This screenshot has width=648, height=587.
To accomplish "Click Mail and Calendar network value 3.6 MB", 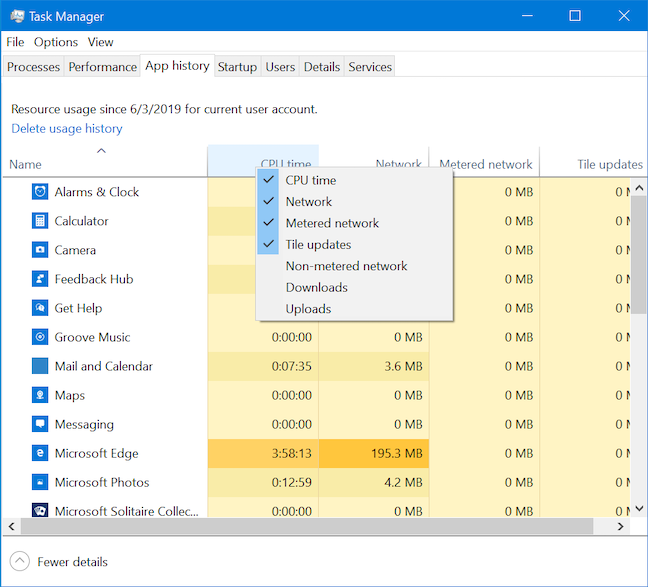I will coord(403,366).
